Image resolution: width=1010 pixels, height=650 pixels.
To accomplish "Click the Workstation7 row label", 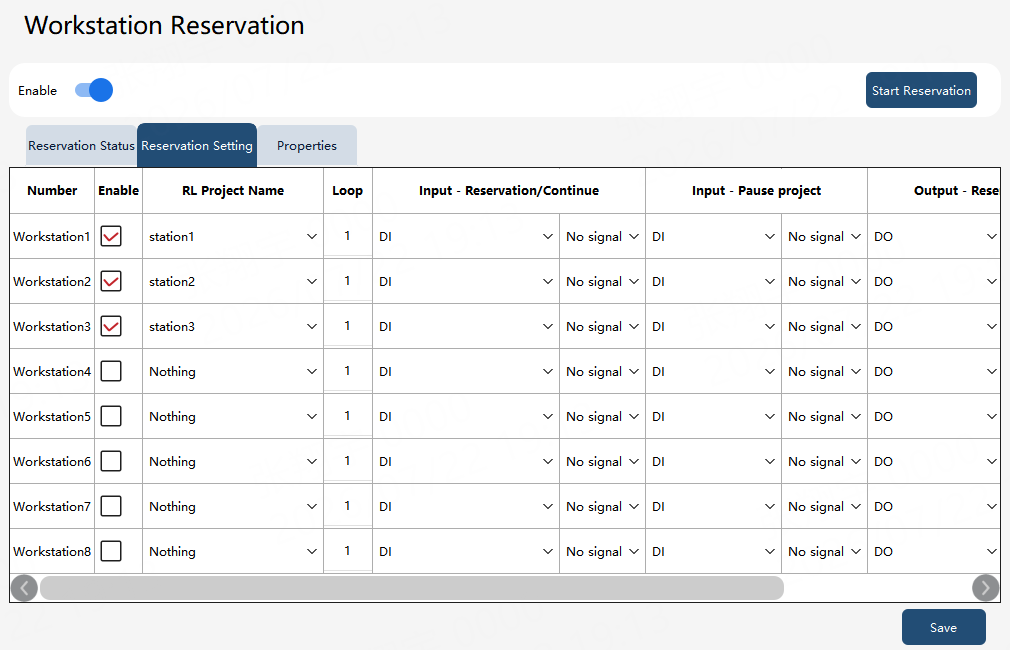I will 52,507.
